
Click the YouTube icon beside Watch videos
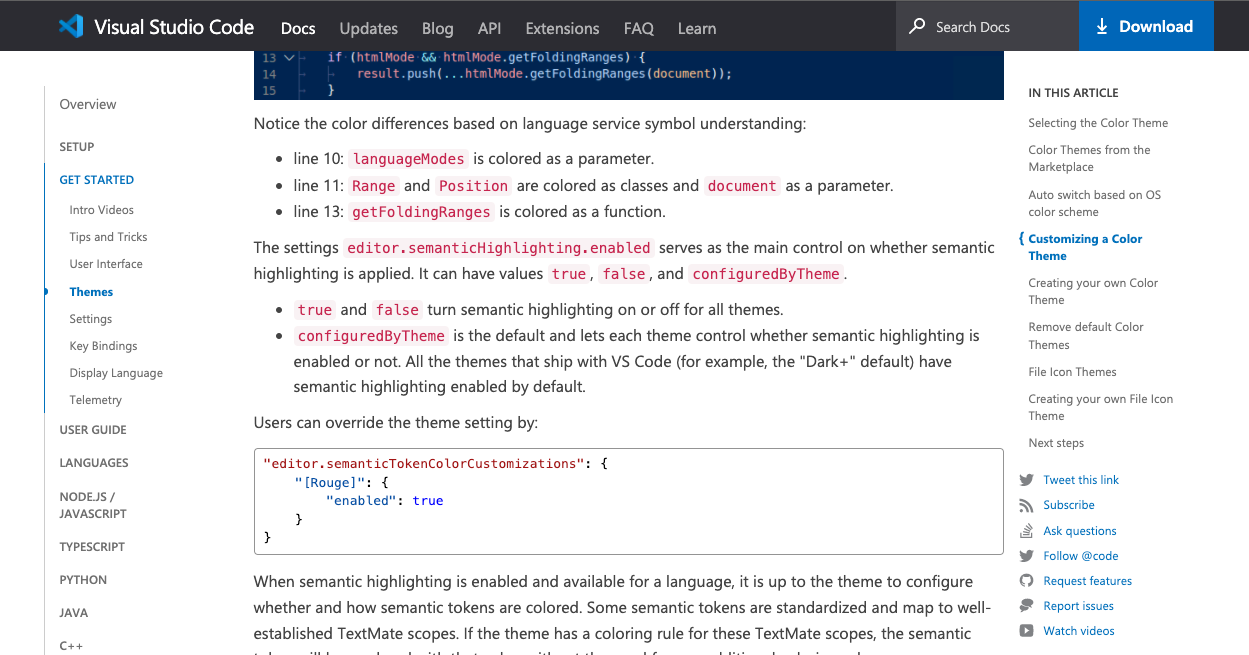(x=1026, y=631)
